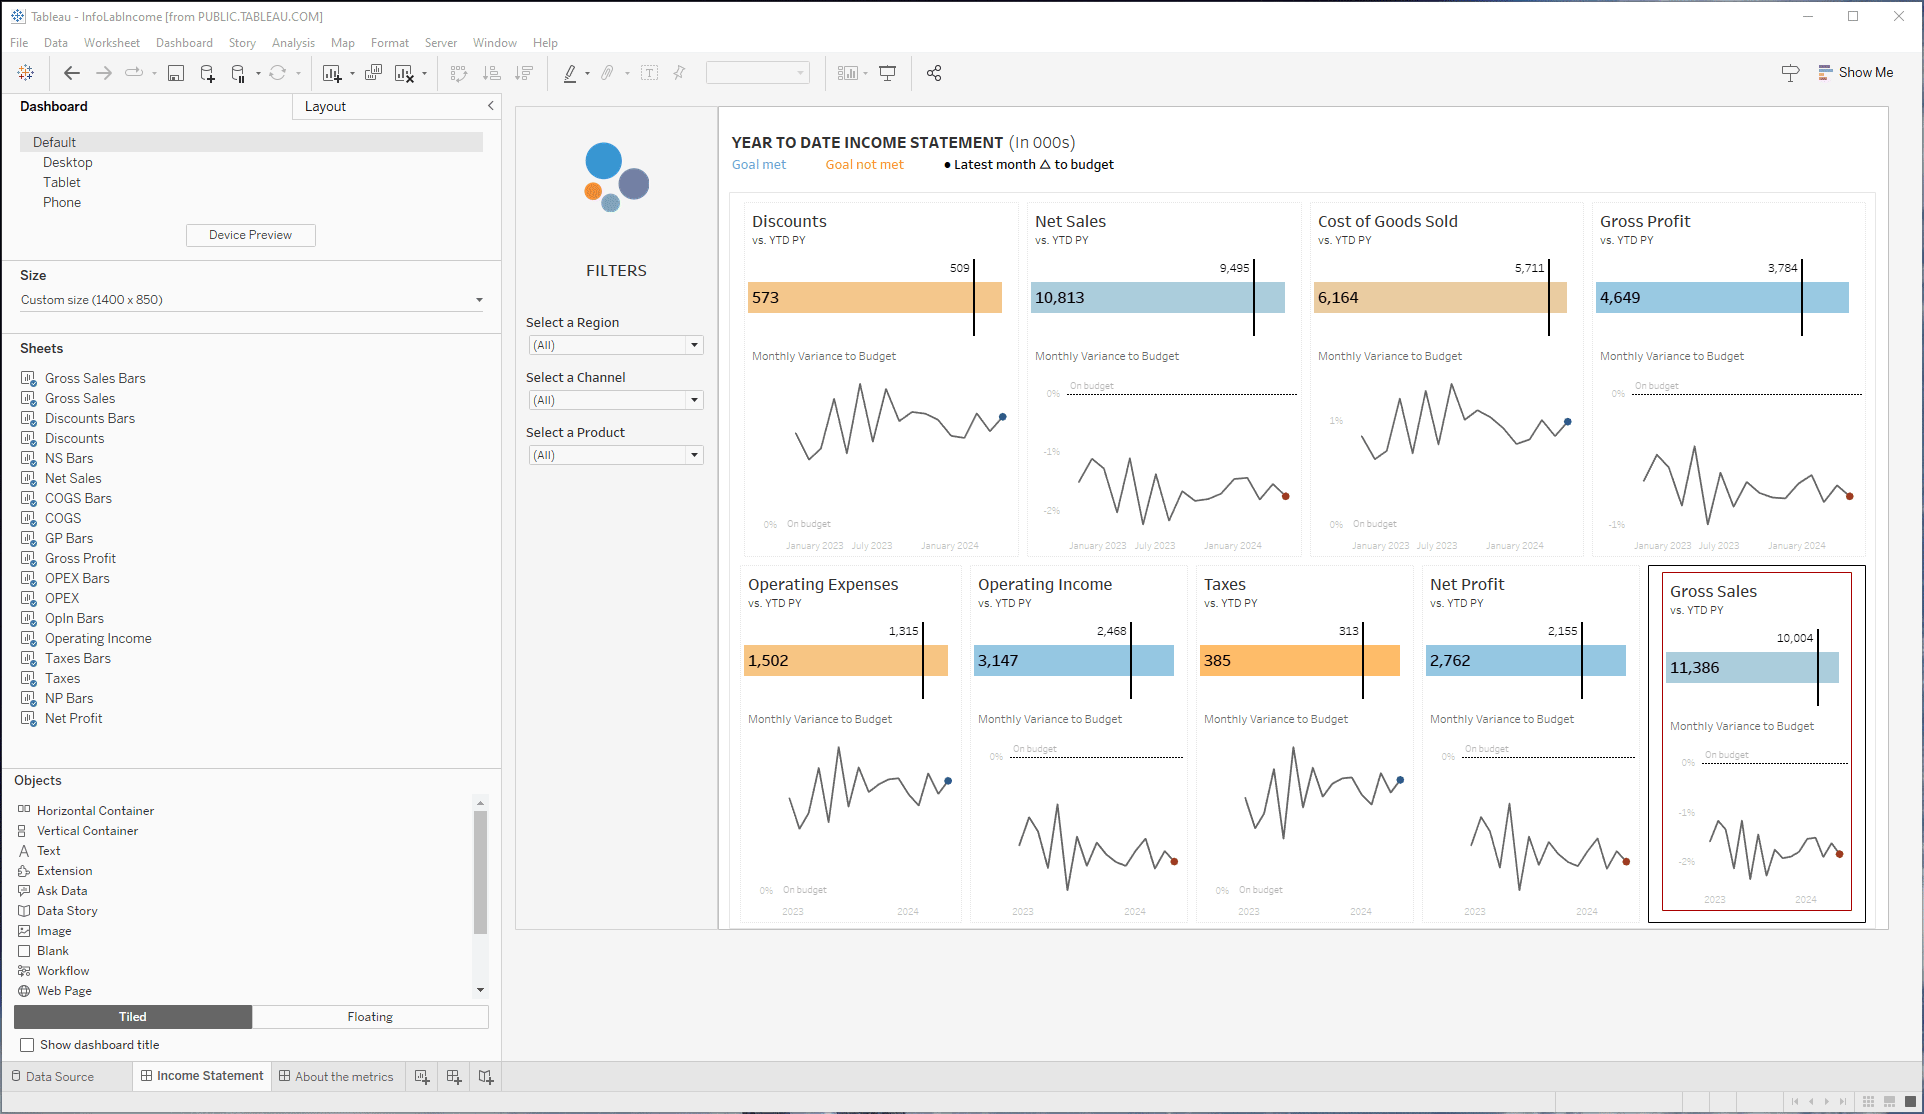Open the Show Me panel
The image size is (1924, 1114).
(x=1855, y=72)
